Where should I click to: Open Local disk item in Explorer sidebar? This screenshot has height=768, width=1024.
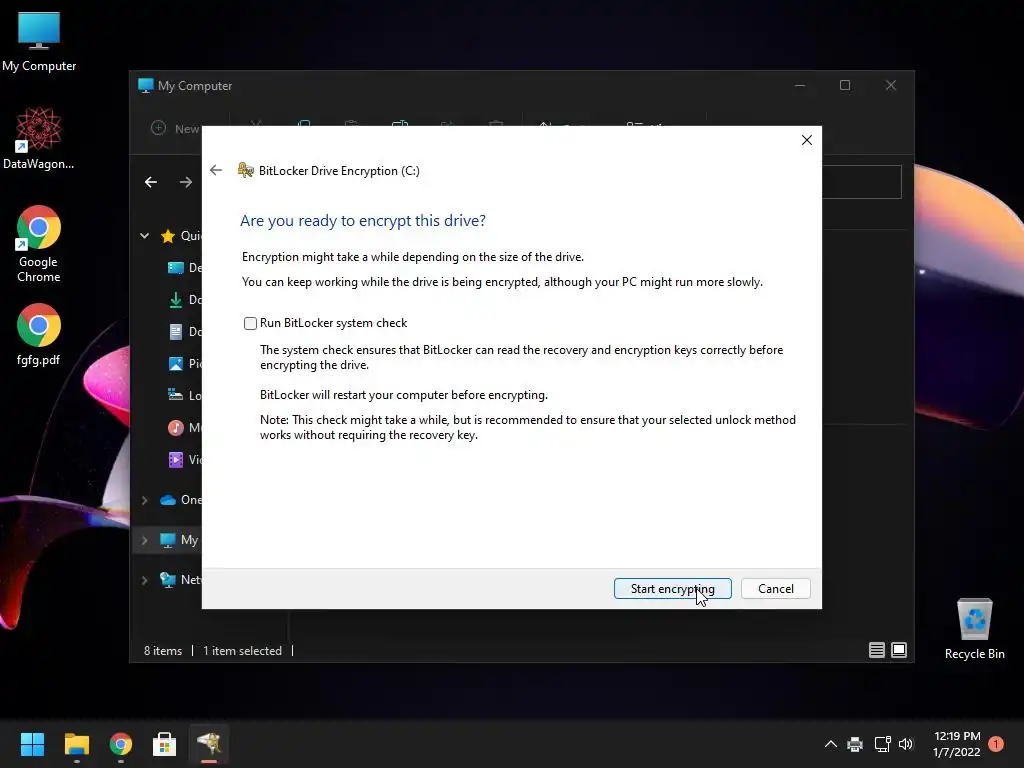(185, 395)
